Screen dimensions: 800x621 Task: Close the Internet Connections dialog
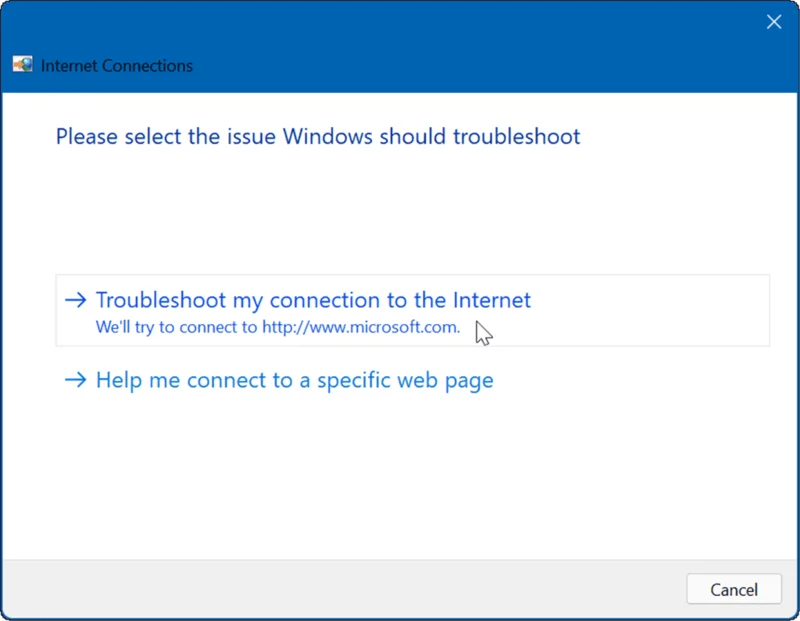[x=773, y=21]
